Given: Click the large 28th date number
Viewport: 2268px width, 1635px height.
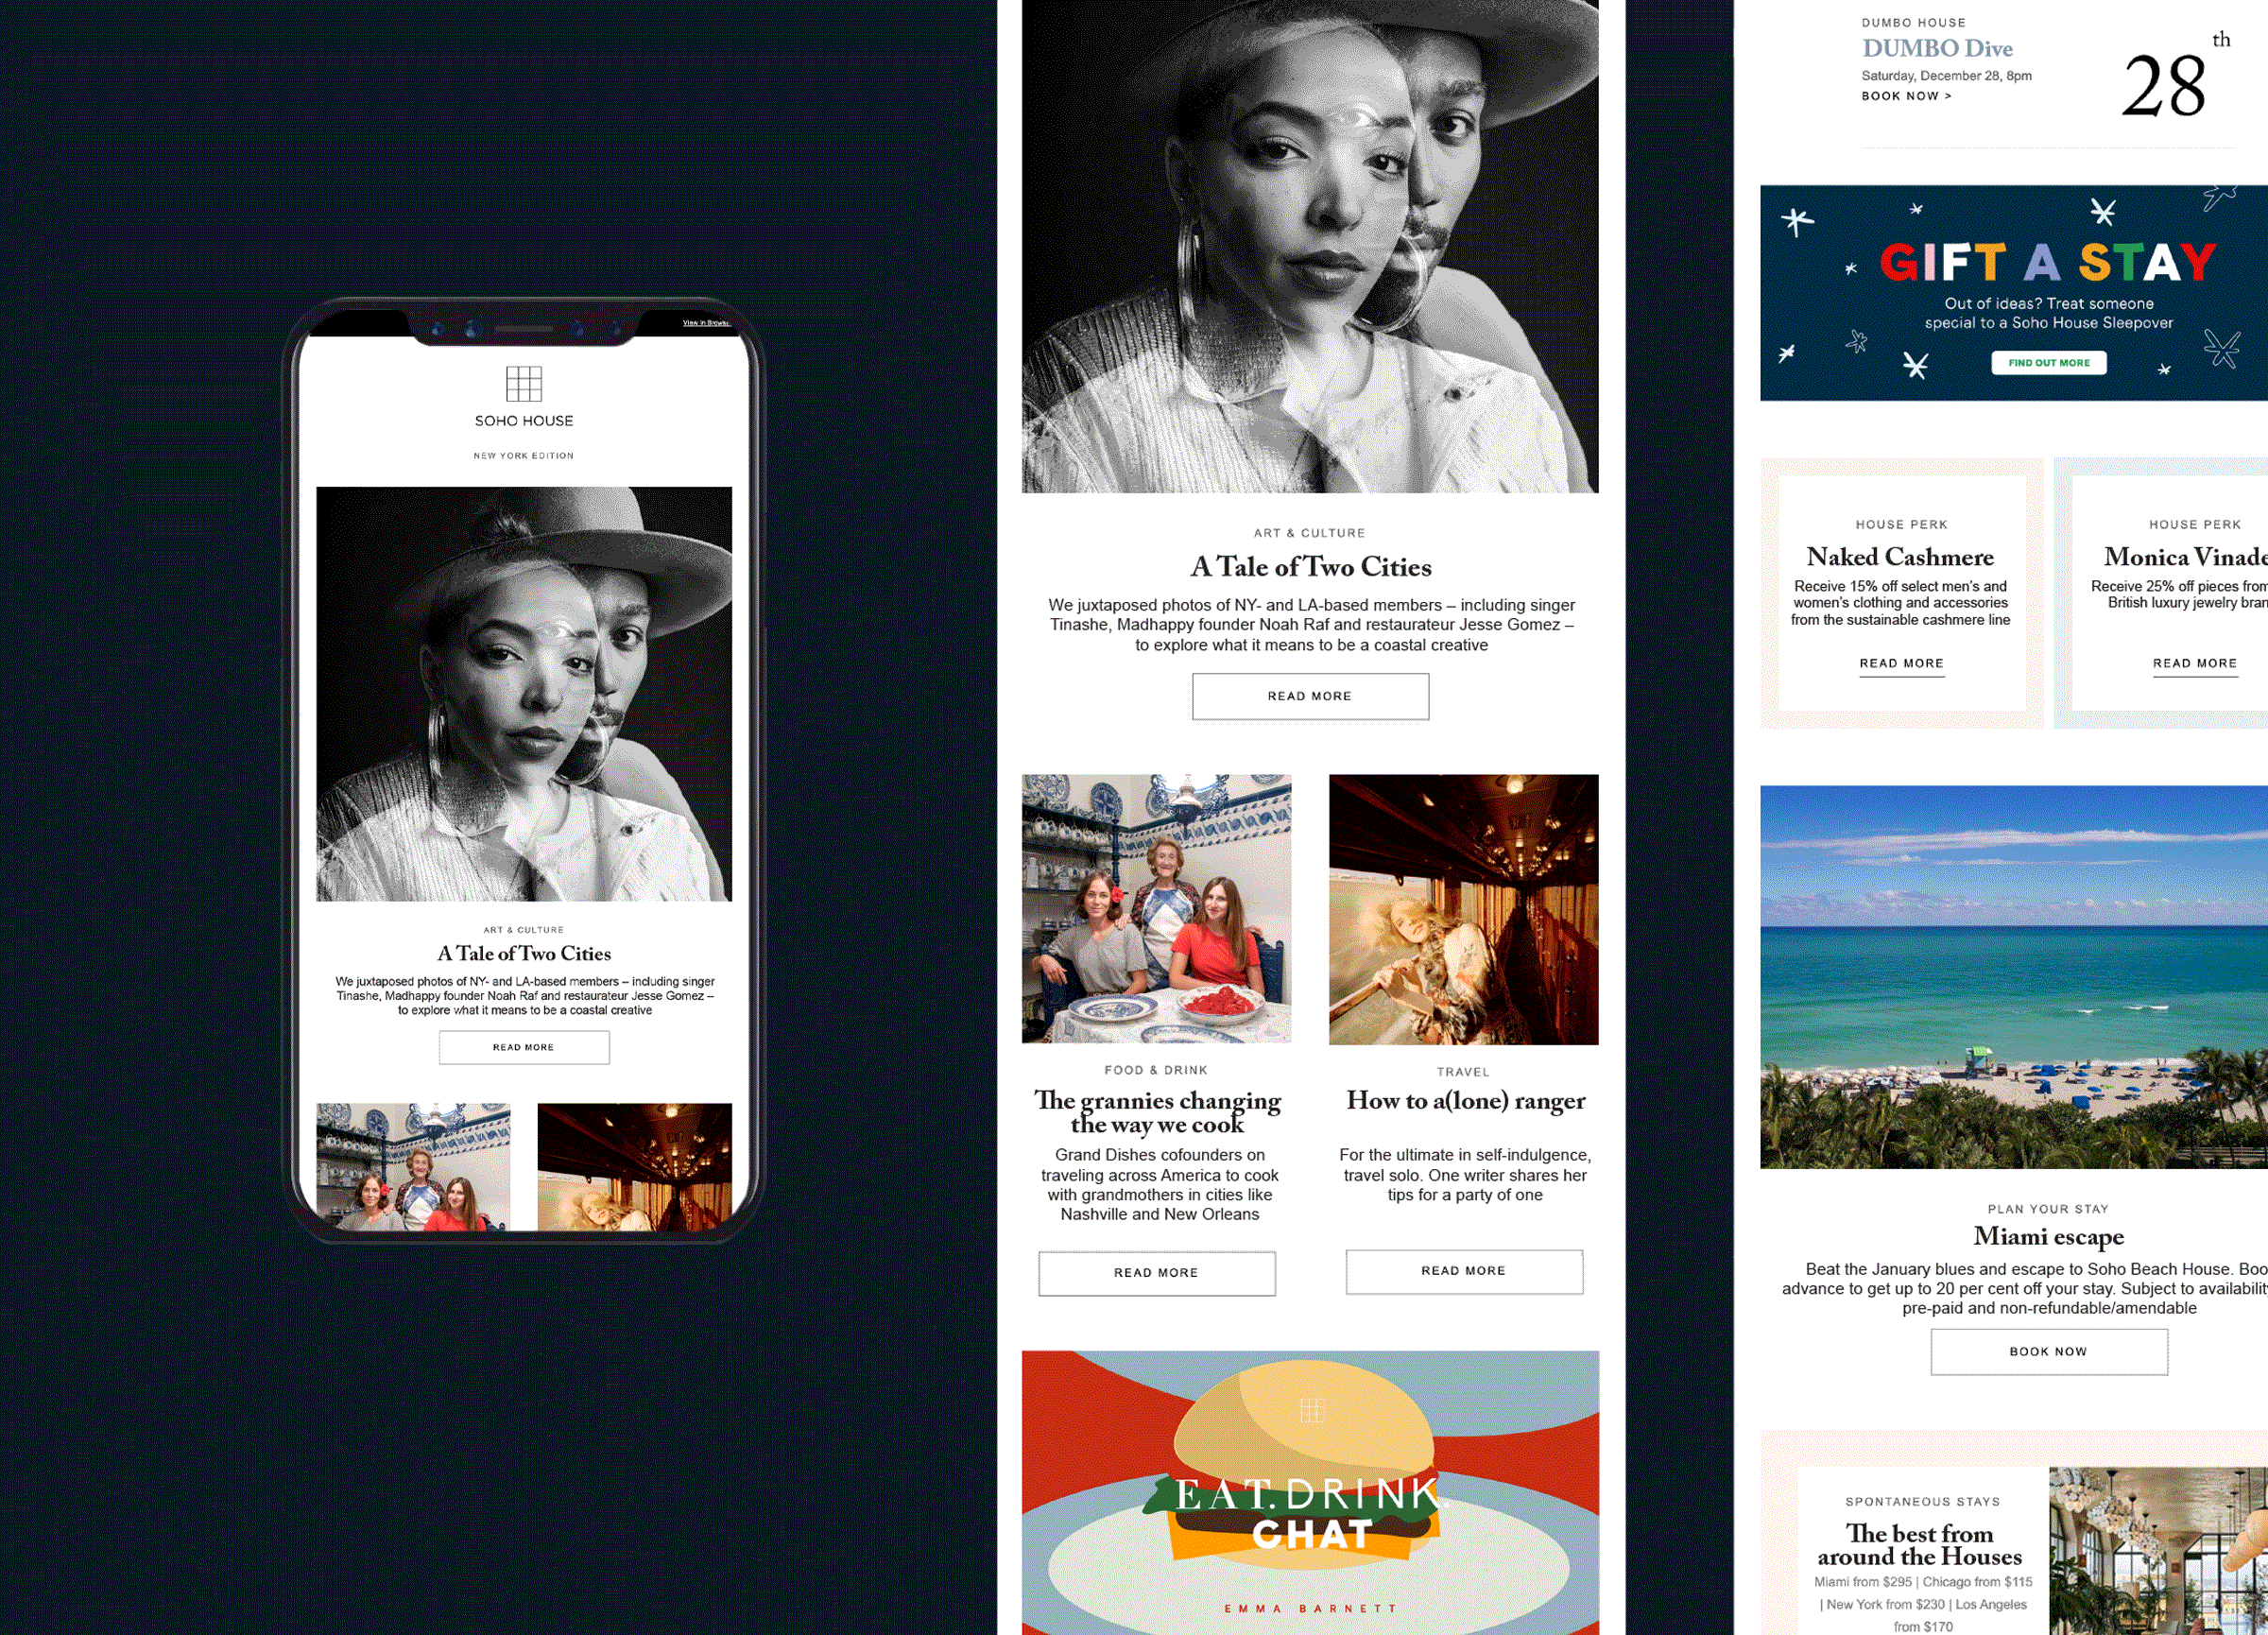Looking at the screenshot, I should pyautogui.click(x=2165, y=86).
